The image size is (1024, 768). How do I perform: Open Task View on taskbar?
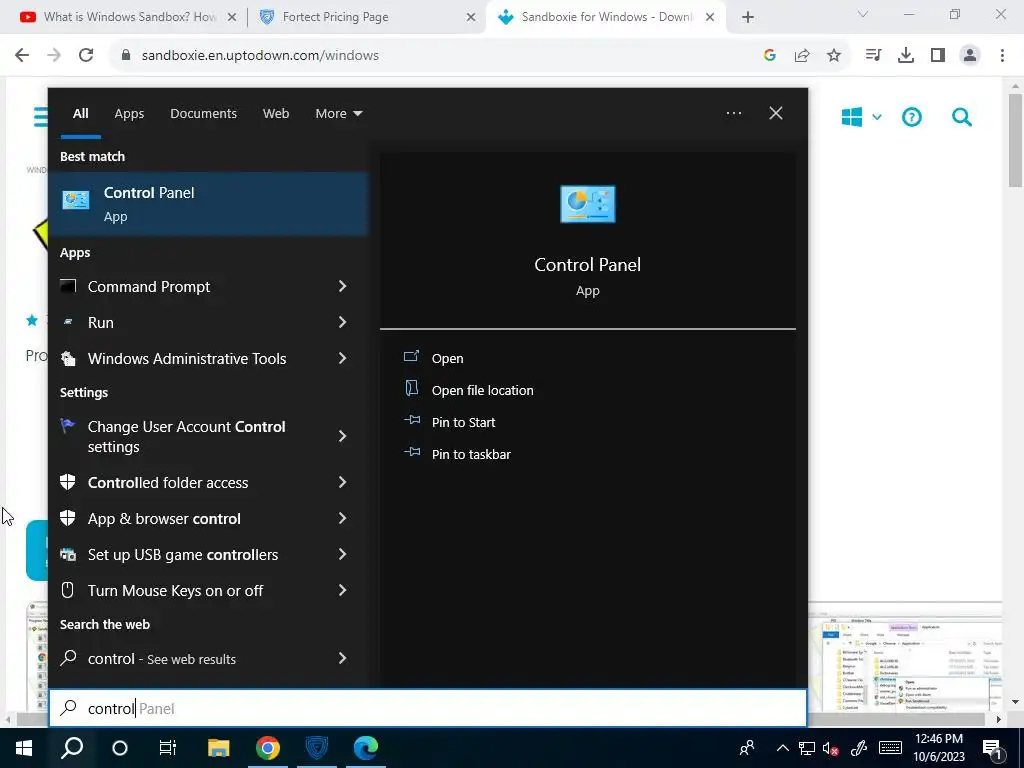point(168,748)
